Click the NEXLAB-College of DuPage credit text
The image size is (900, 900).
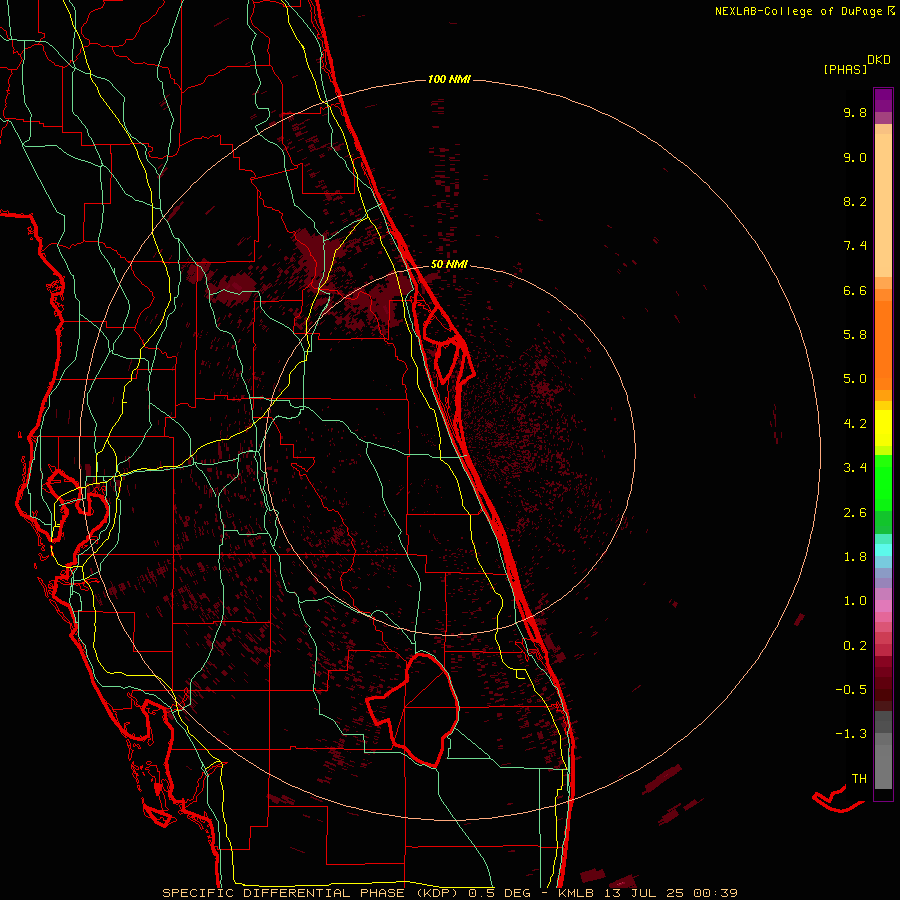798,11
